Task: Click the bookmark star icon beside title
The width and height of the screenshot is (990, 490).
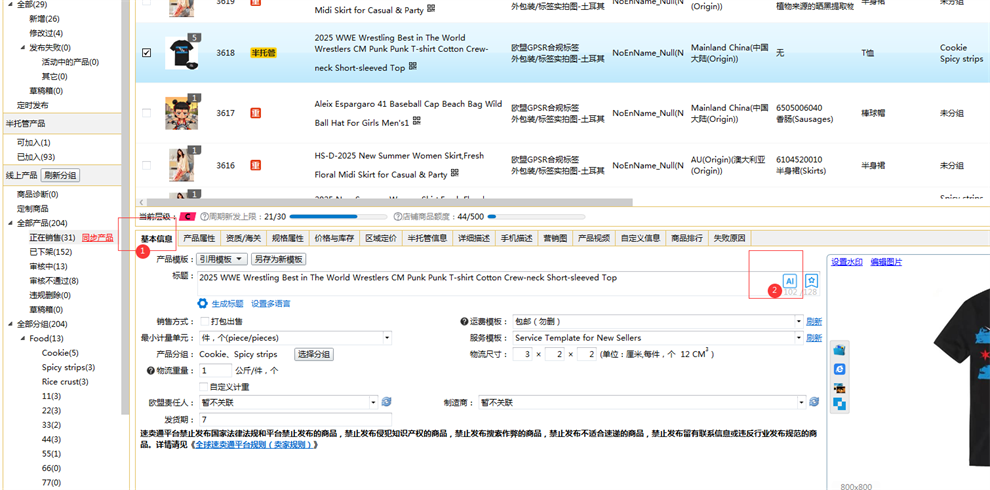Action: [812, 281]
